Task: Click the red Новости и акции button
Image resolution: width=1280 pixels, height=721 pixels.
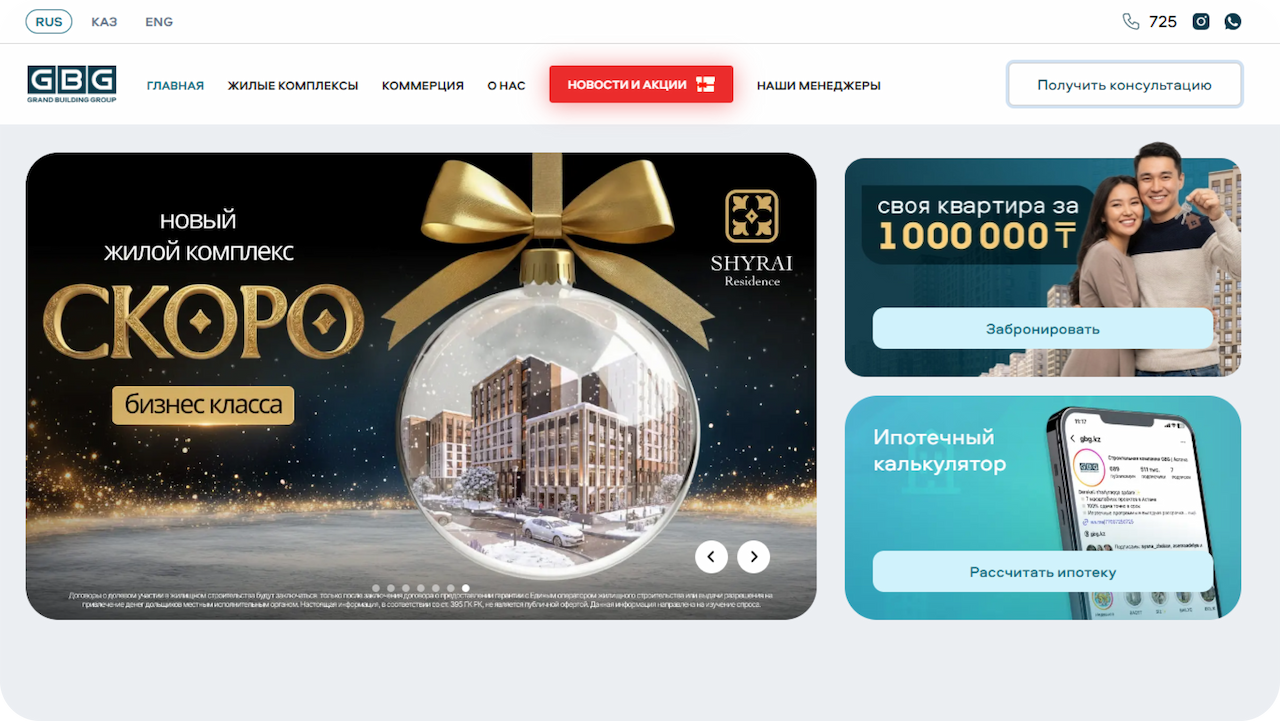Action: pyautogui.click(x=641, y=85)
